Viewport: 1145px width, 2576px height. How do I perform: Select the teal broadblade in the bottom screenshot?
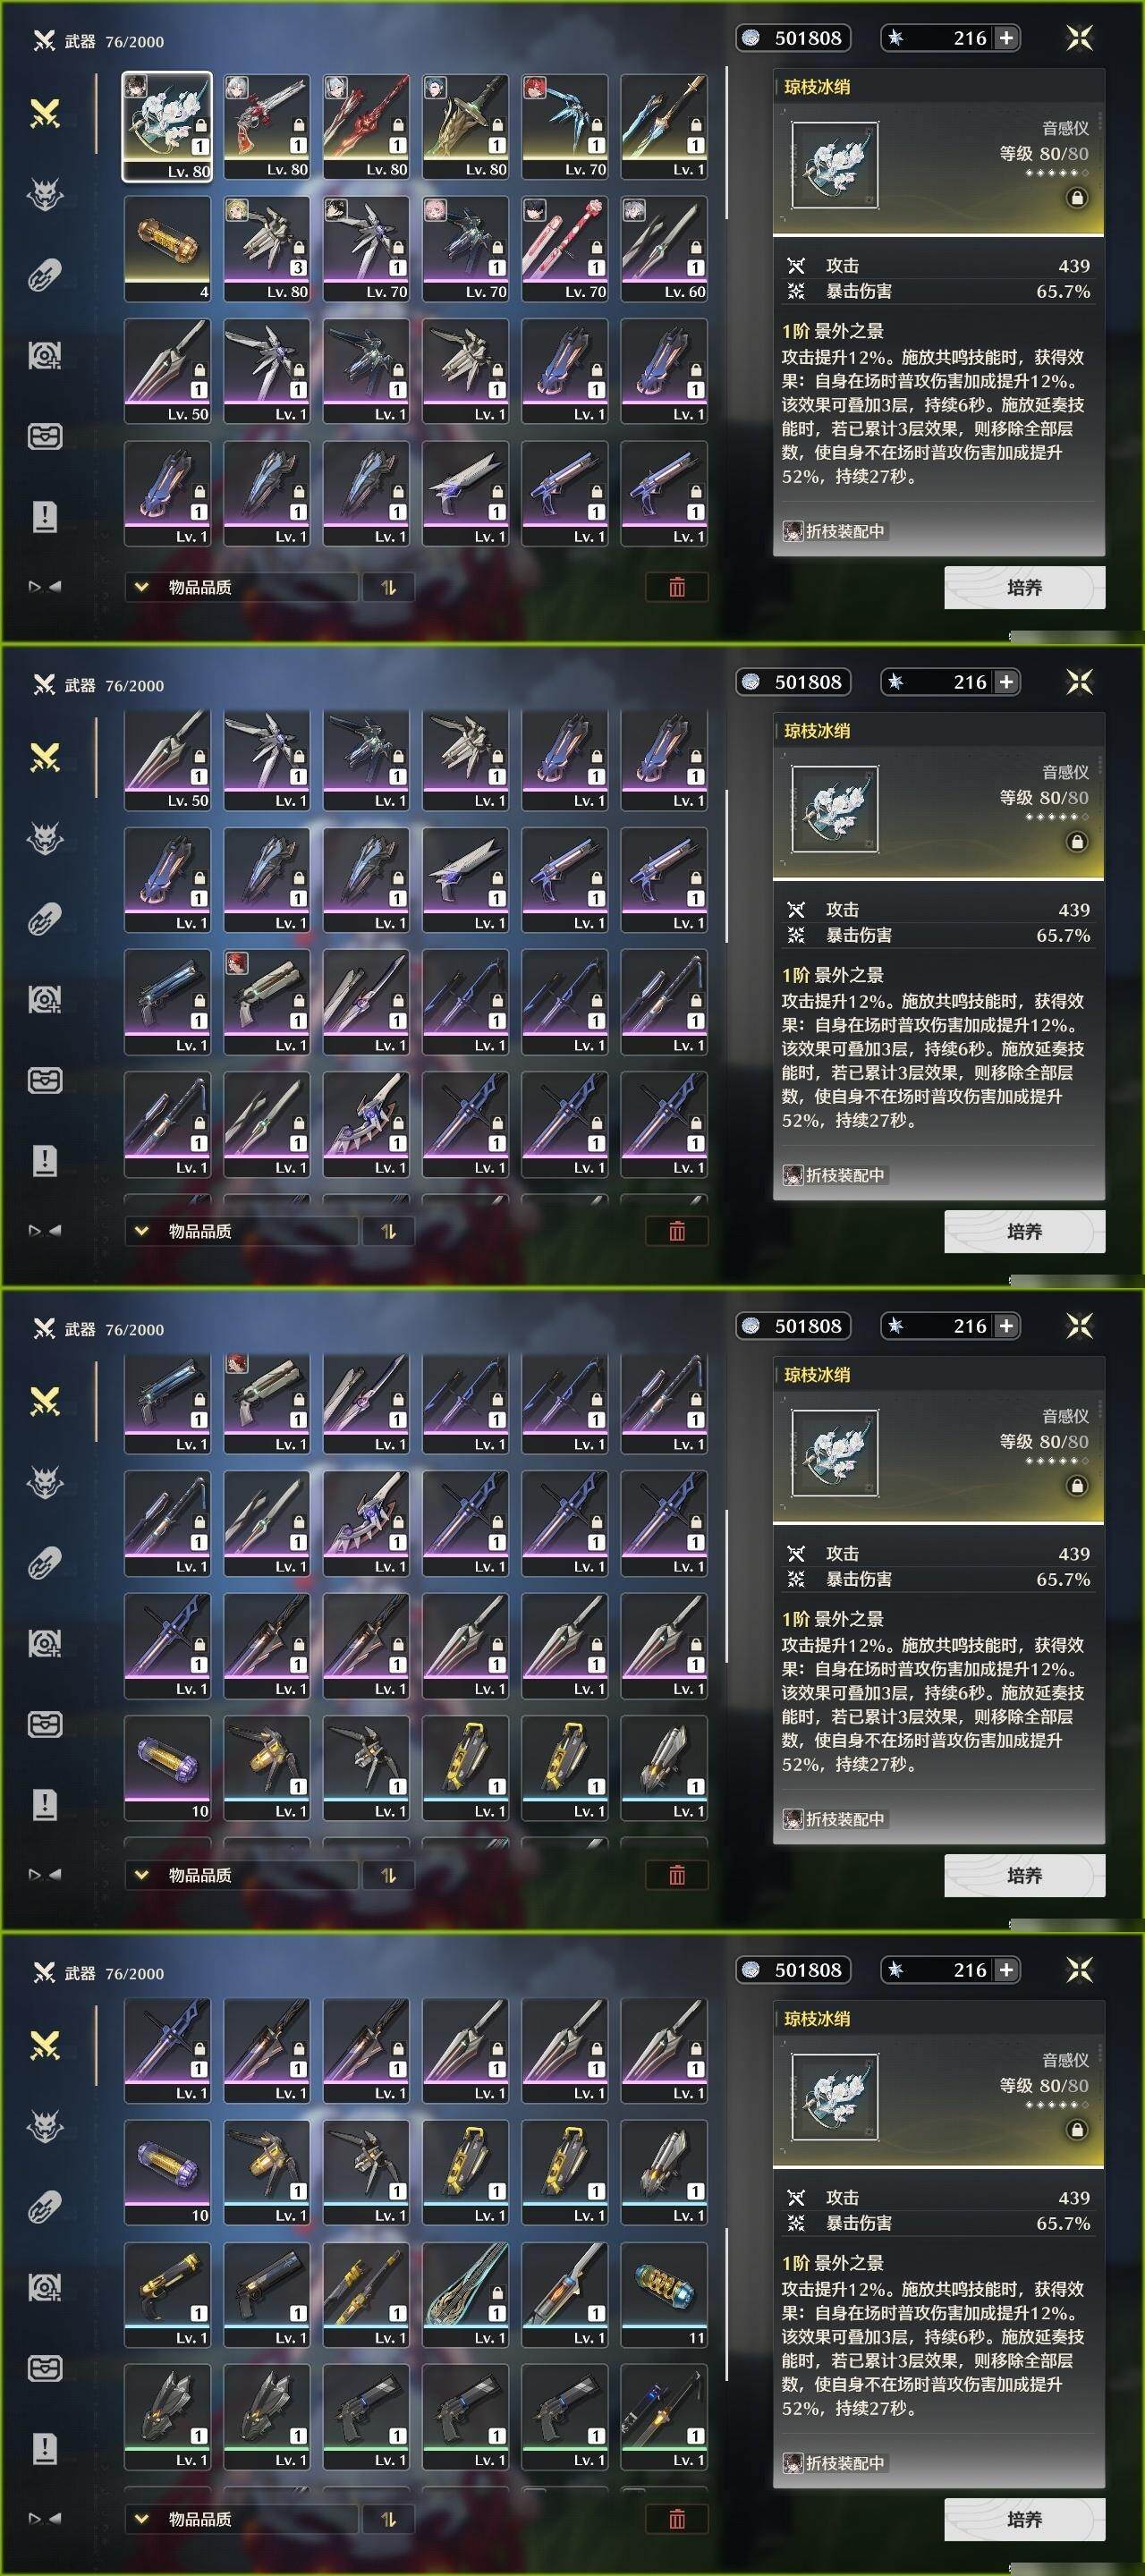[465, 2294]
